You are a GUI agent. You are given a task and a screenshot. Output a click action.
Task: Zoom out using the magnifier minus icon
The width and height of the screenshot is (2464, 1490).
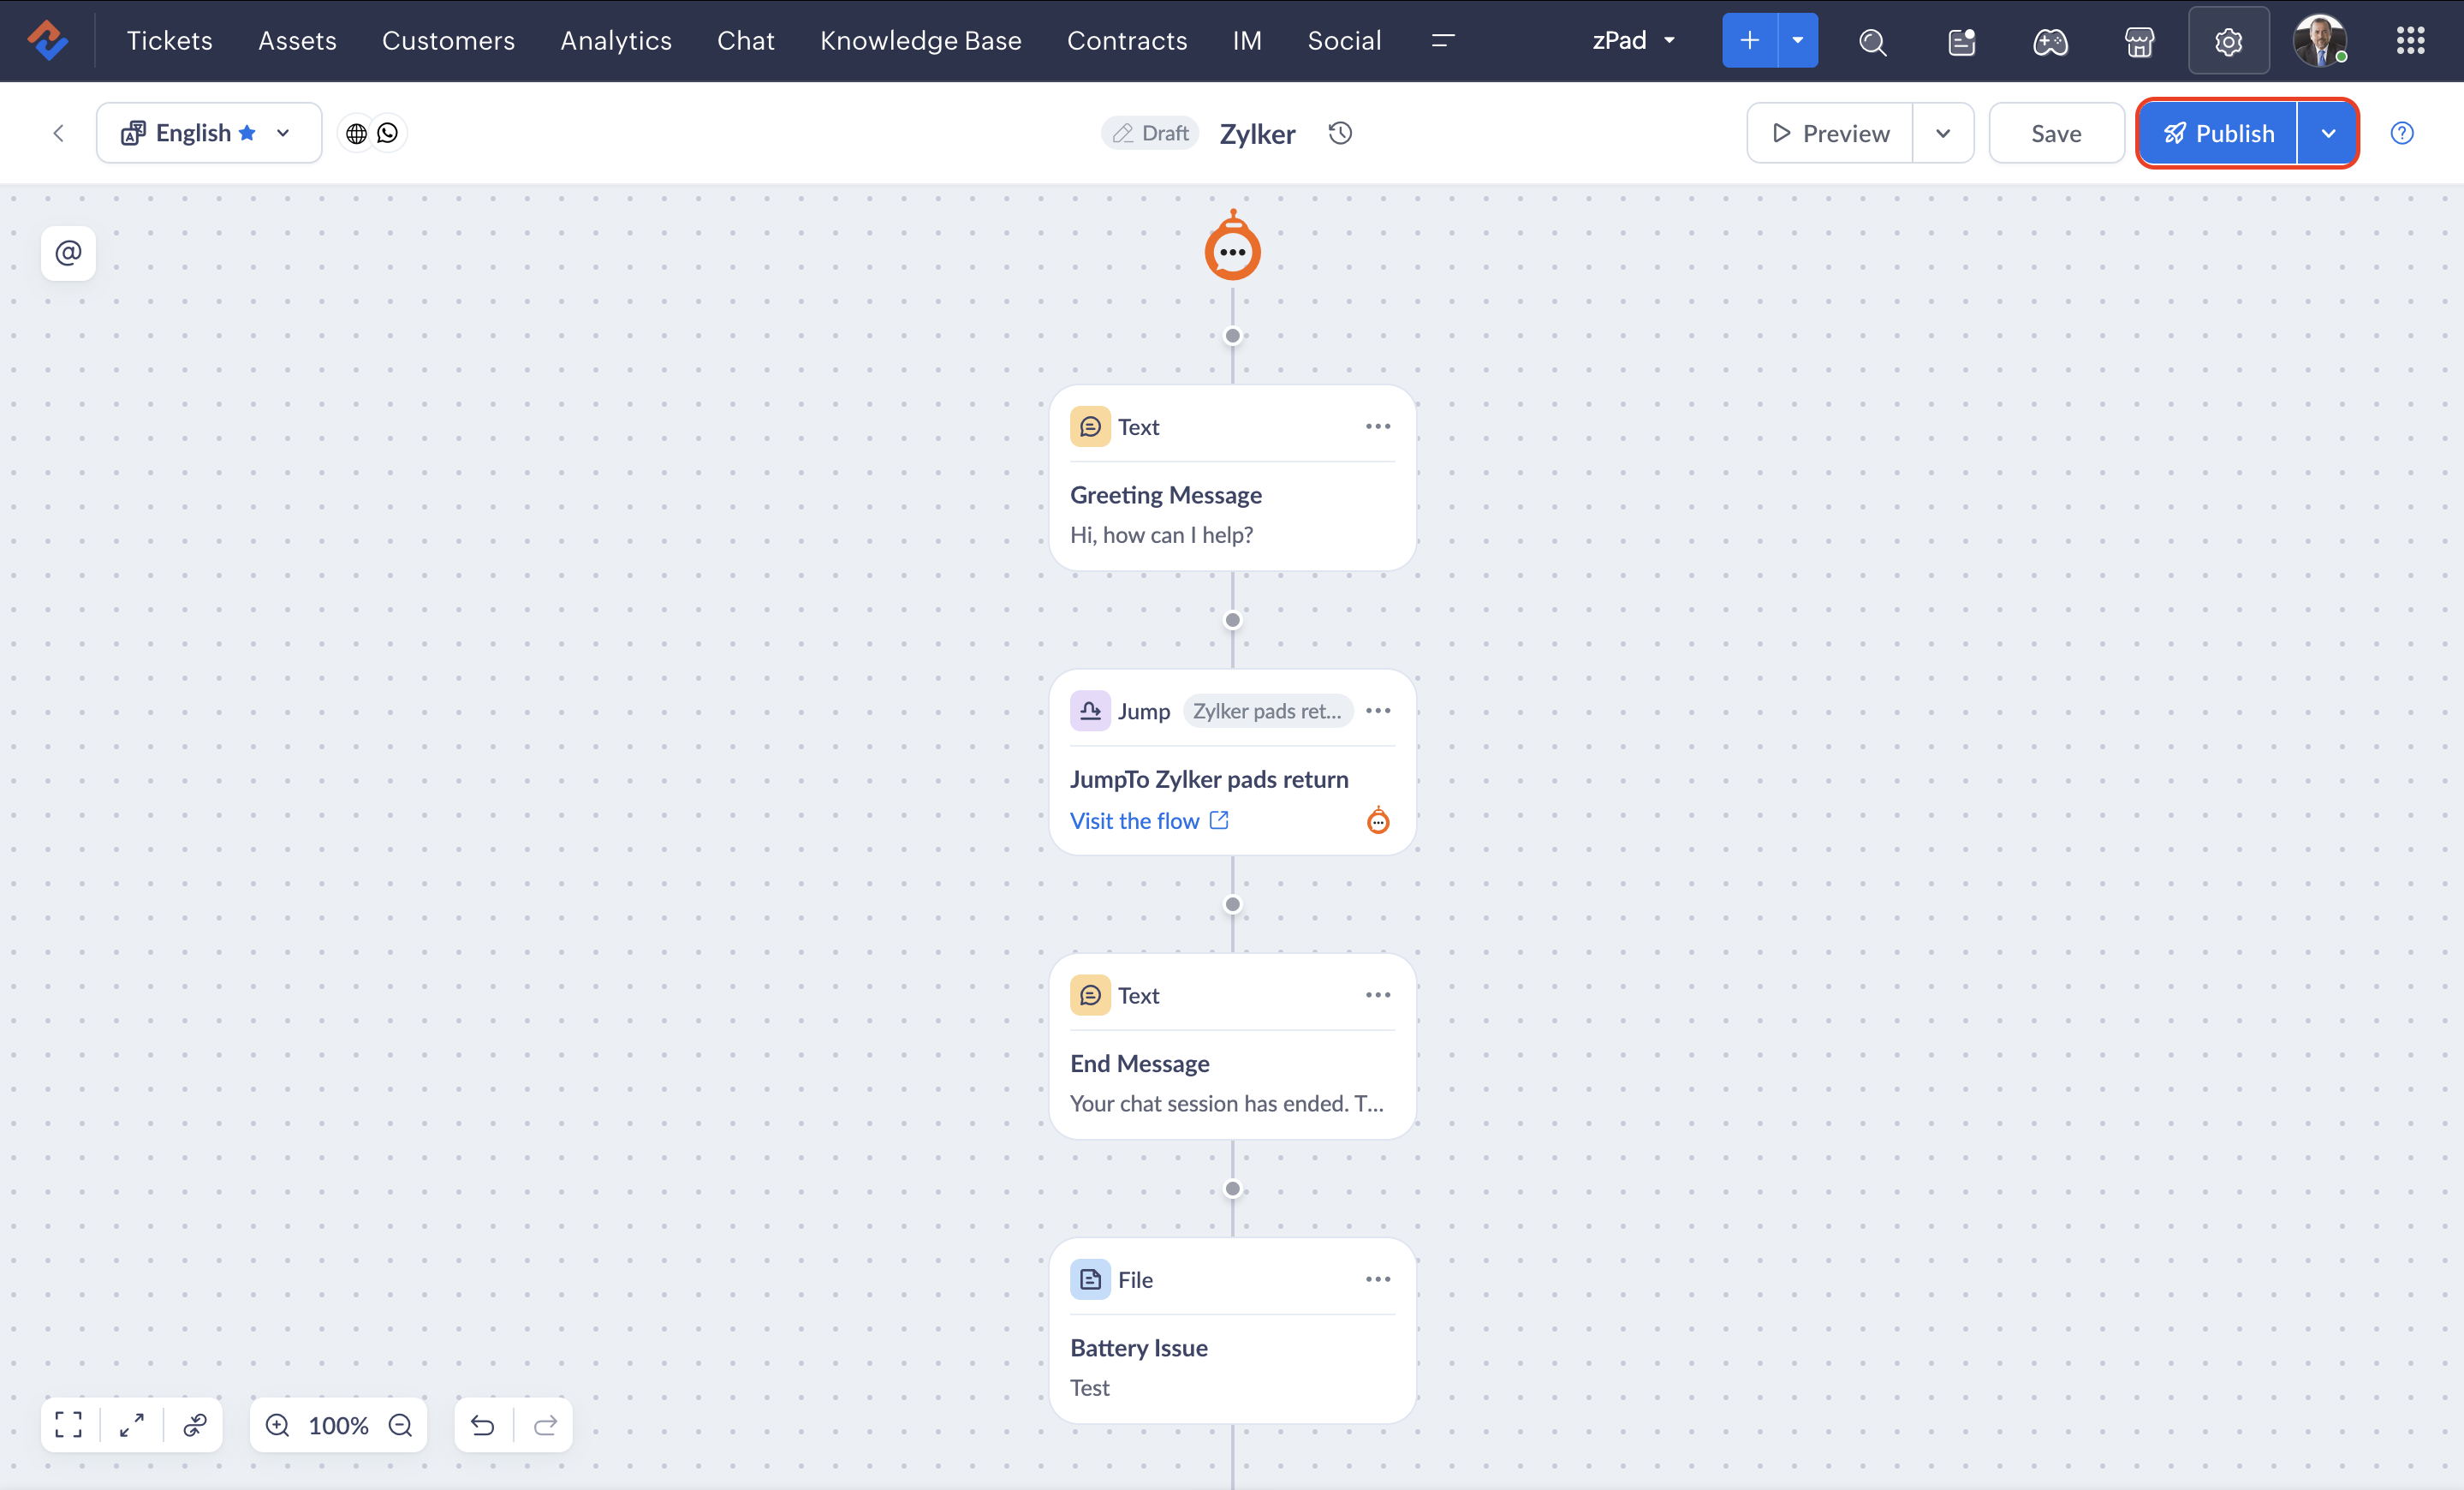coord(401,1425)
